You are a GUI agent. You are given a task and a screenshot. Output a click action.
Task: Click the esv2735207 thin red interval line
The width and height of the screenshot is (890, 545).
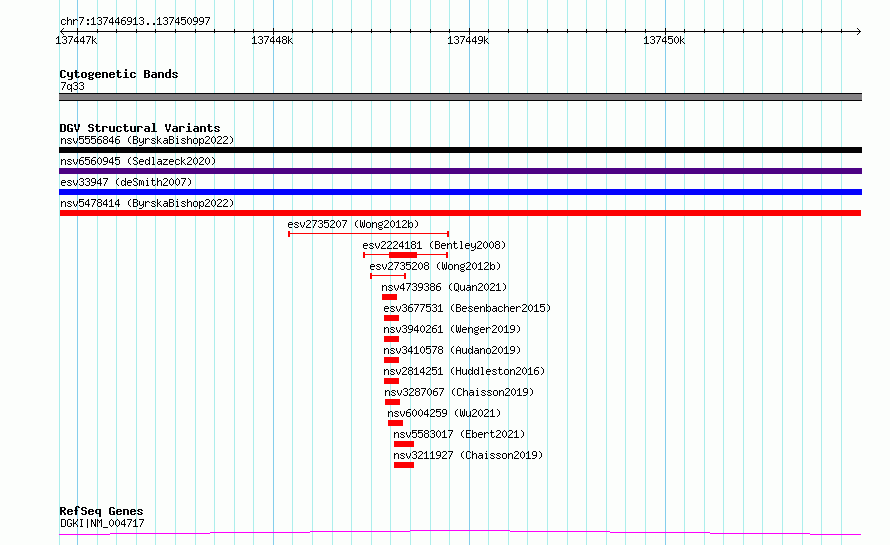click(x=368, y=233)
